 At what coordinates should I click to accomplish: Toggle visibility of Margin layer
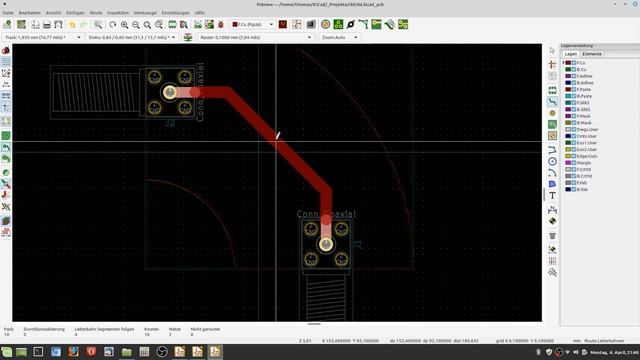click(x=574, y=162)
